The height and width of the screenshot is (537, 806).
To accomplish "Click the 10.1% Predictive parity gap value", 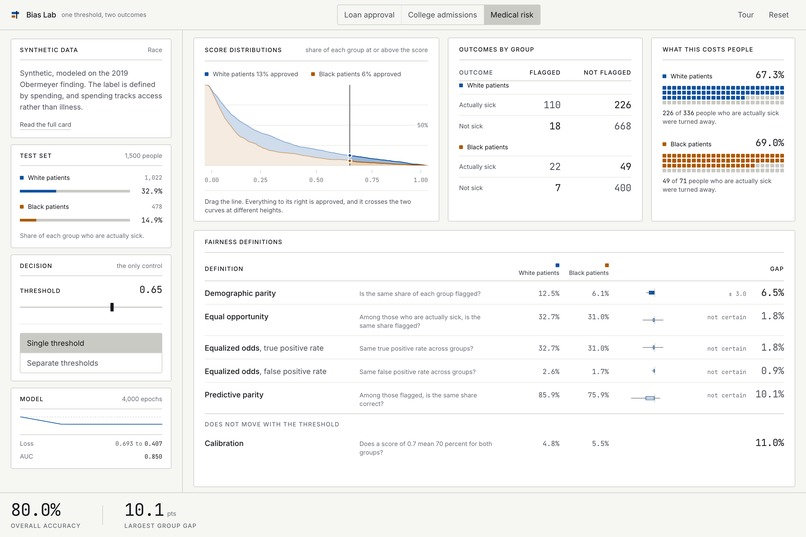I will tap(770, 394).
